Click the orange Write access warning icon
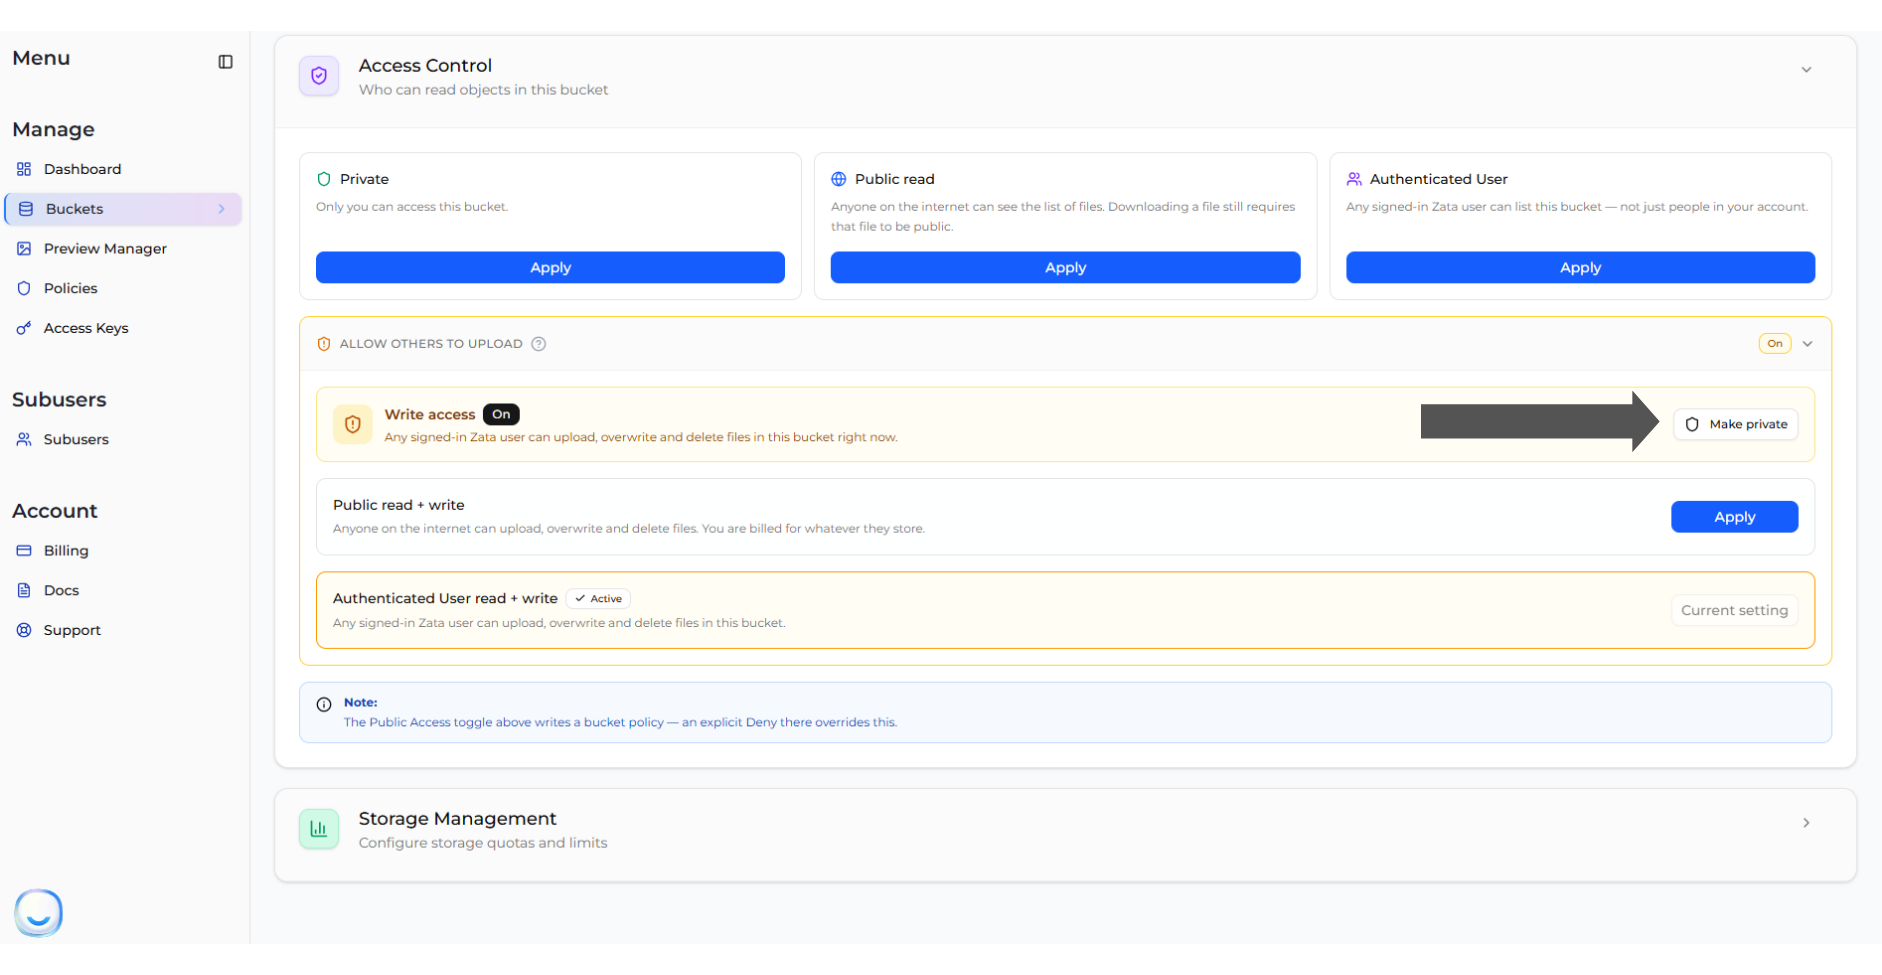 353,424
